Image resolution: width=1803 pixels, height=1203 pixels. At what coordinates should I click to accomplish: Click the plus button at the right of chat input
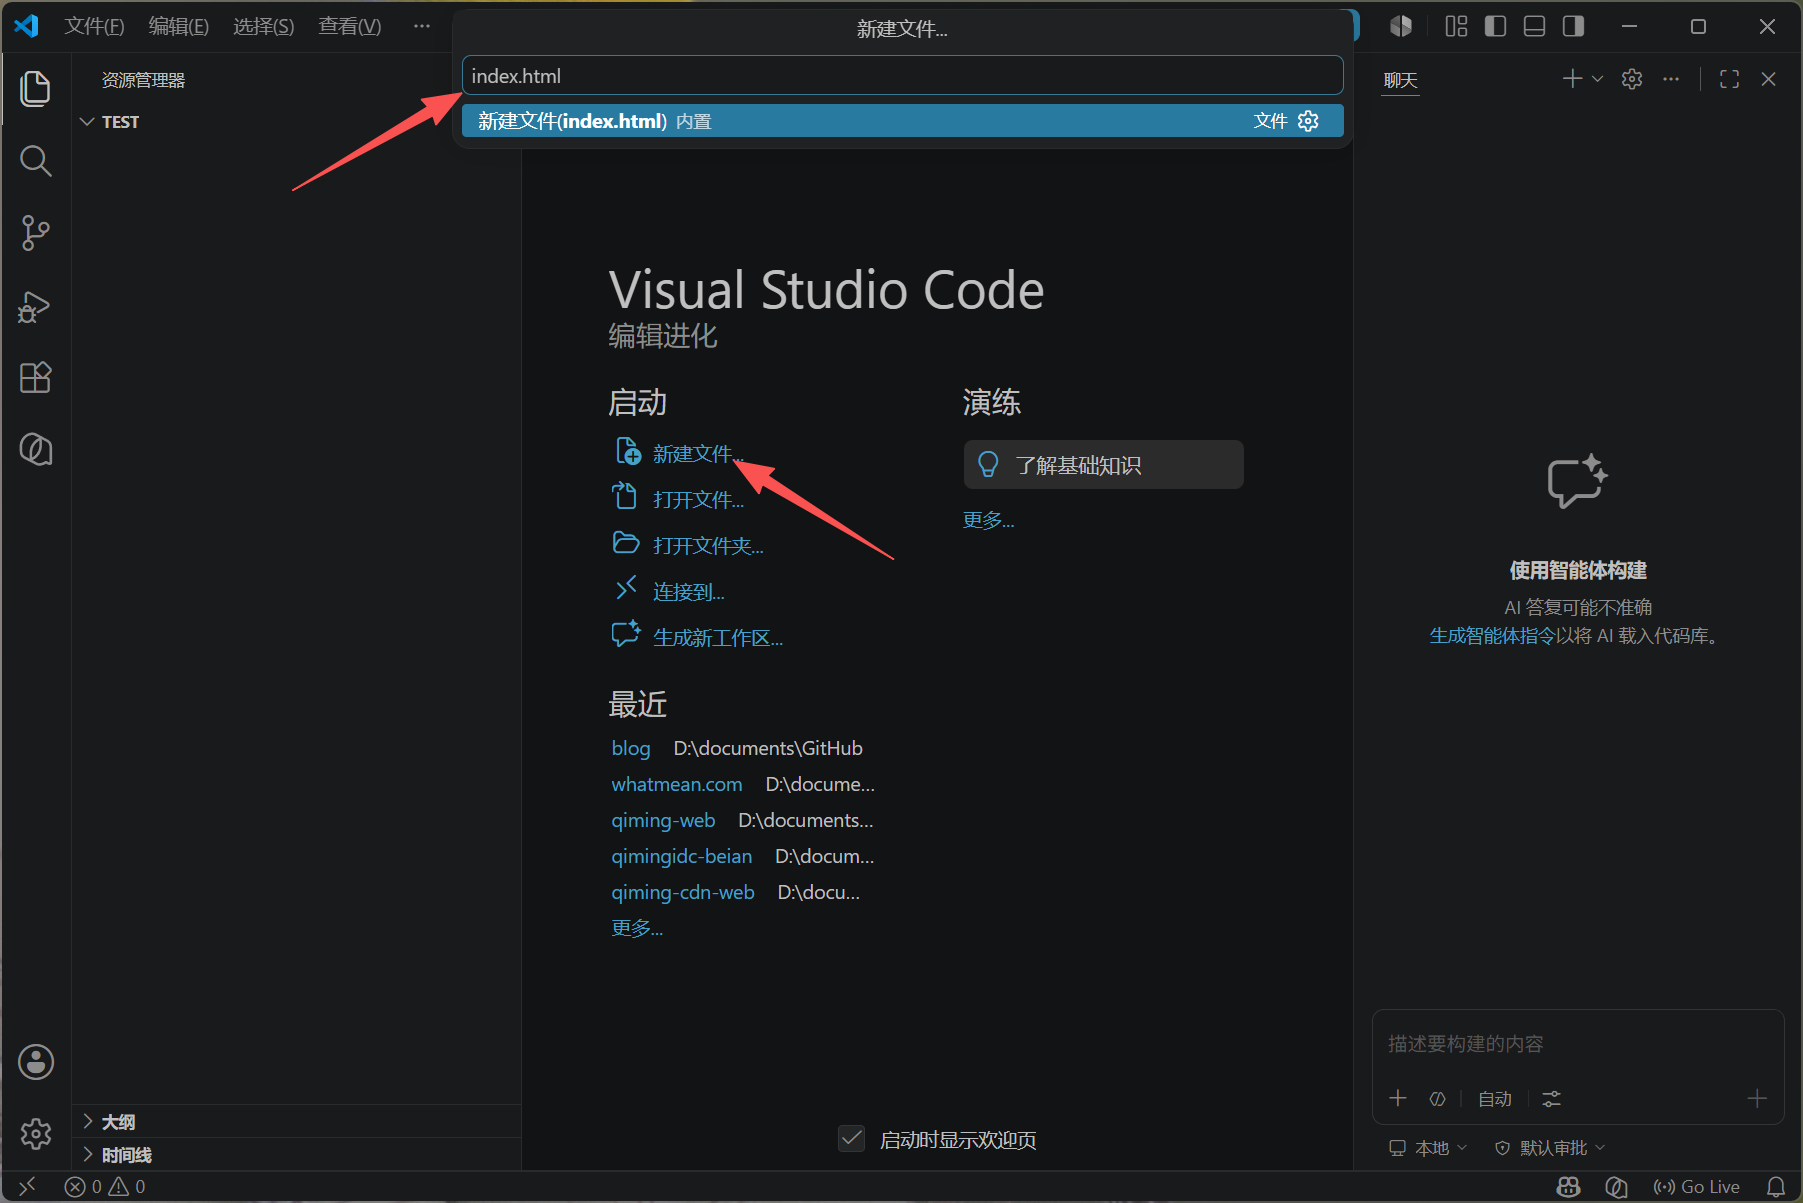tap(1757, 1098)
